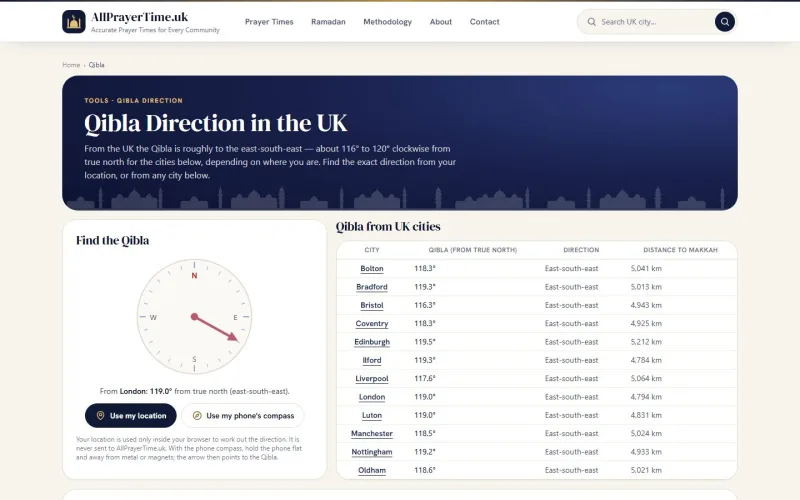Click the Home breadcrumb link
Screen dimensions: 800x500
point(71,65)
